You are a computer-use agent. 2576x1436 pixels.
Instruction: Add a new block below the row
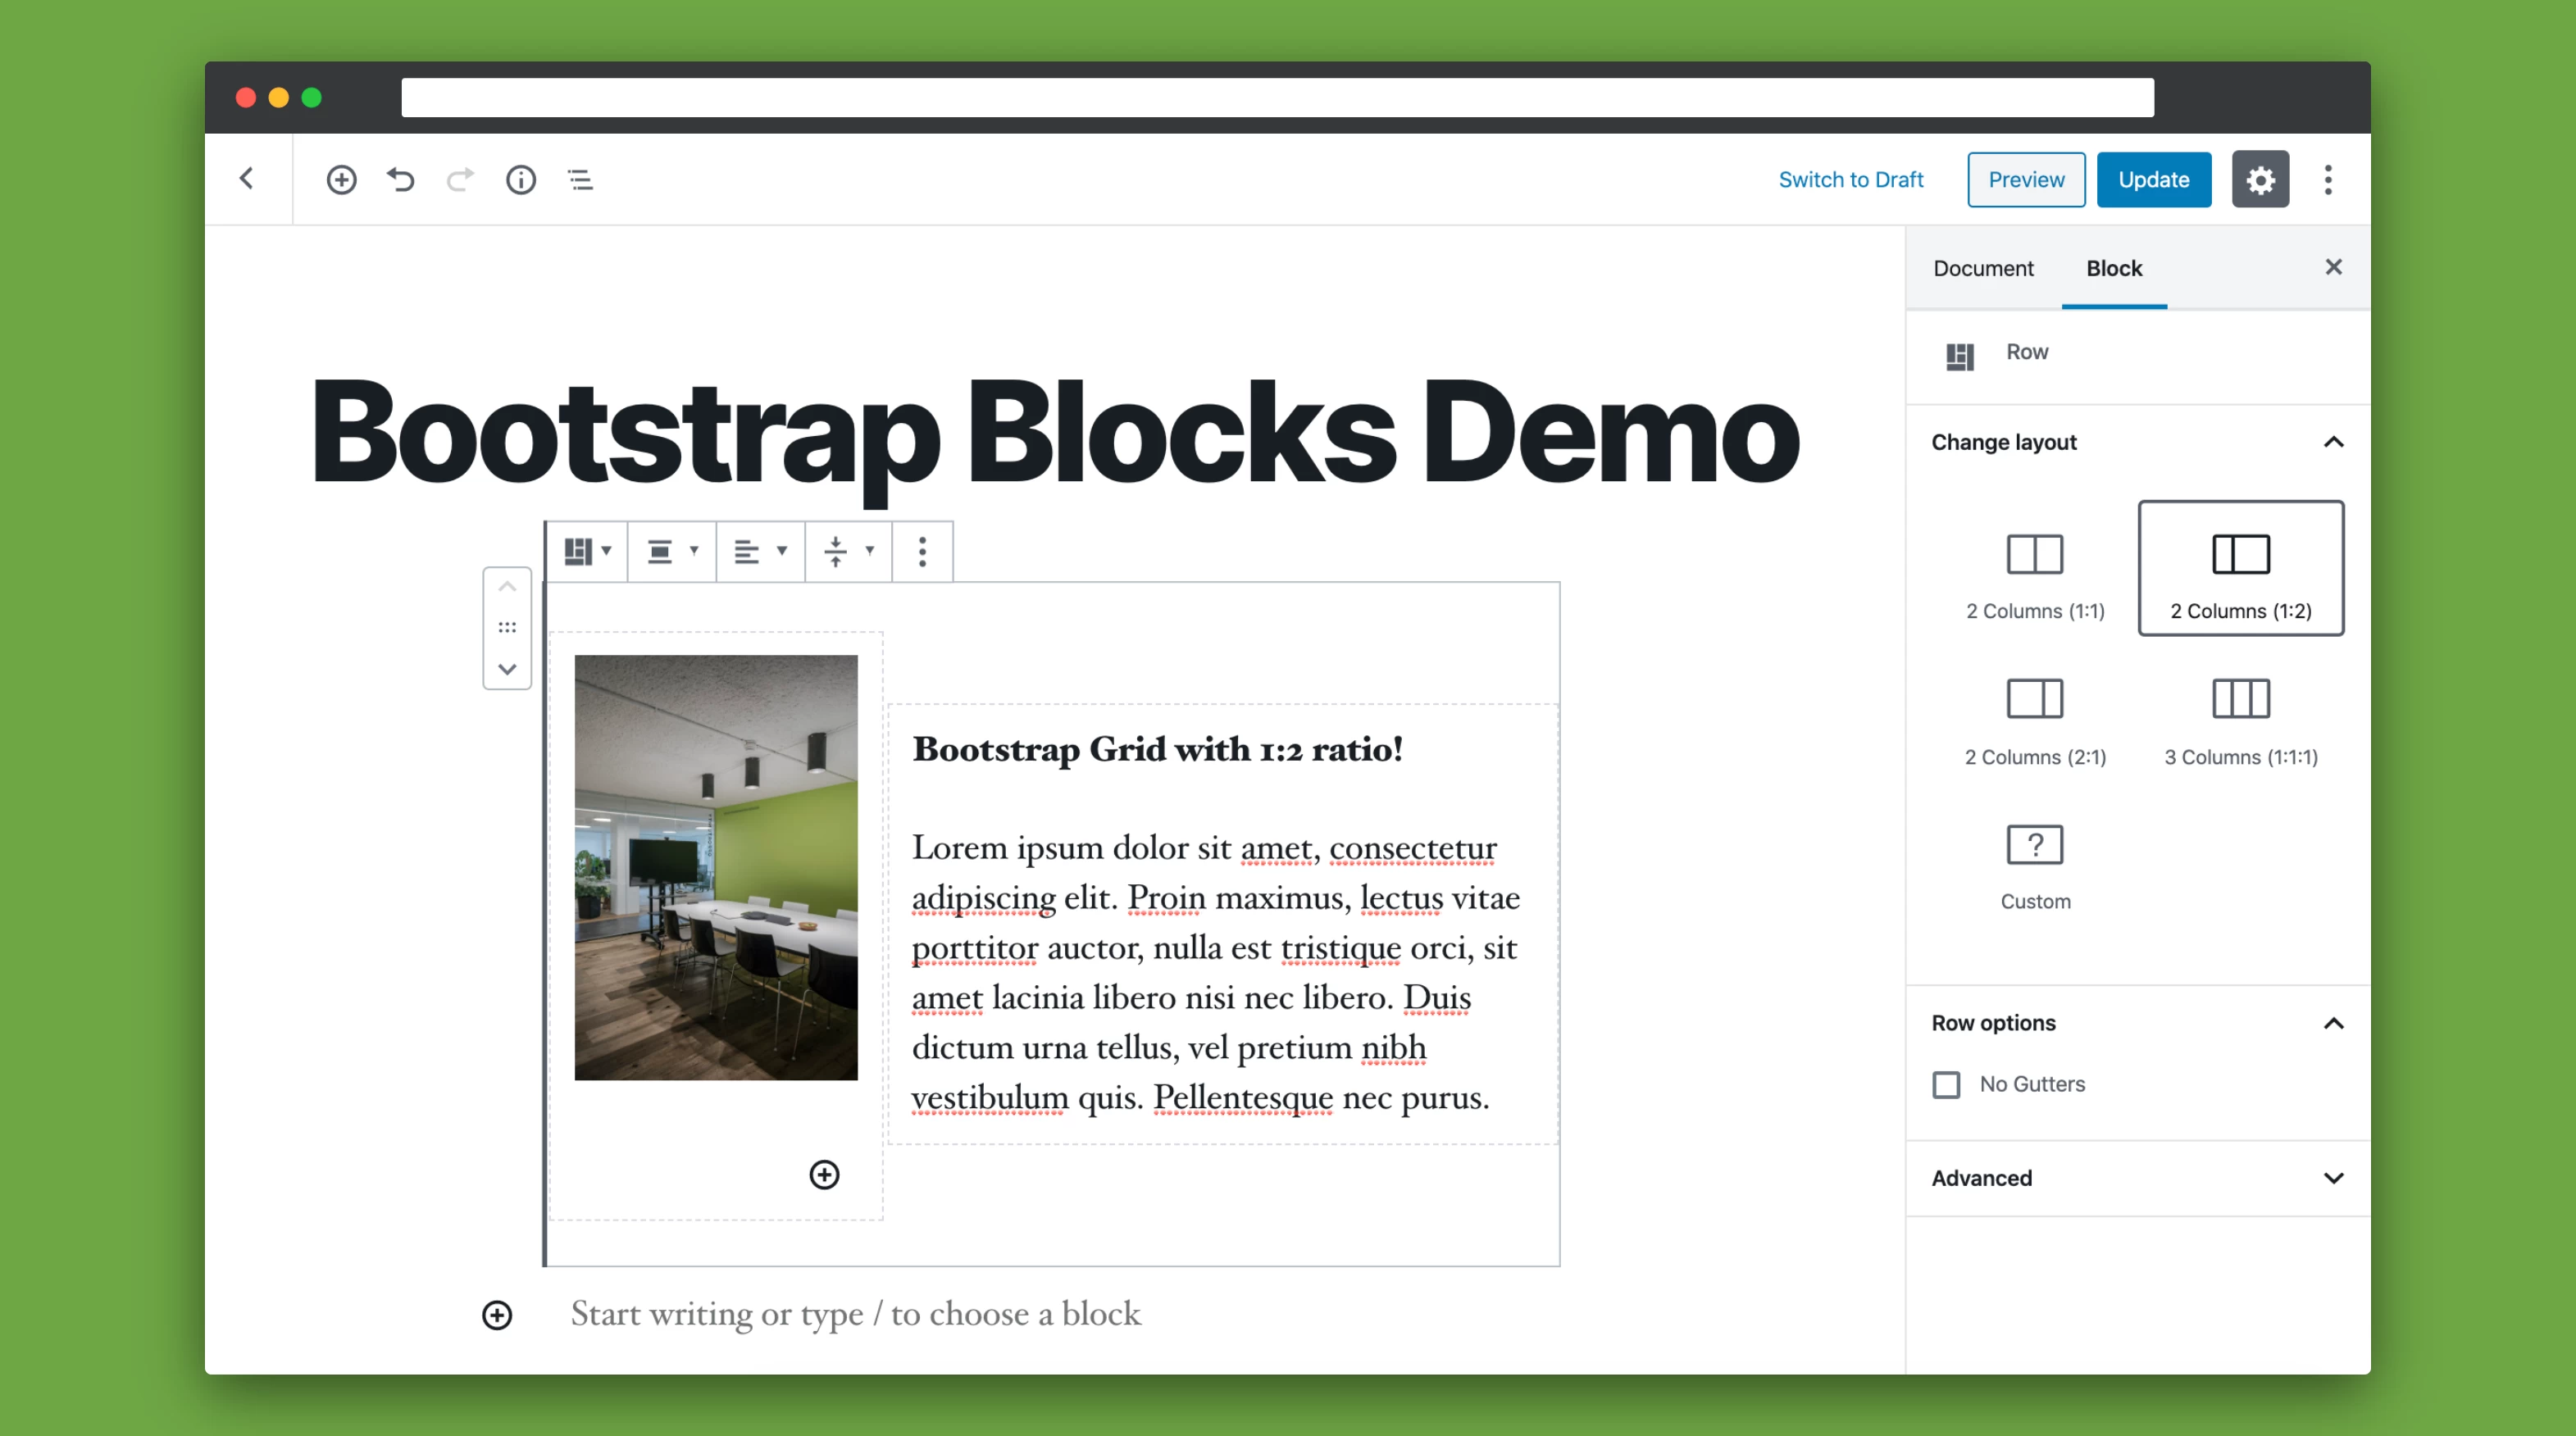coord(497,1315)
